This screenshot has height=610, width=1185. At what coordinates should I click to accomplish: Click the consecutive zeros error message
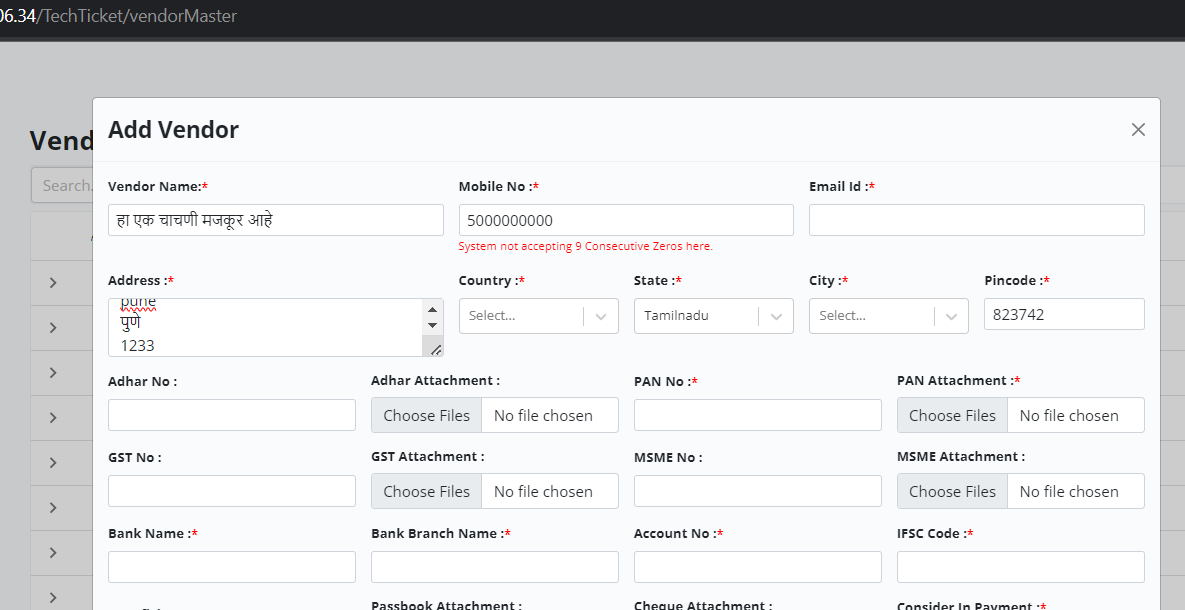pyautogui.click(x=586, y=246)
